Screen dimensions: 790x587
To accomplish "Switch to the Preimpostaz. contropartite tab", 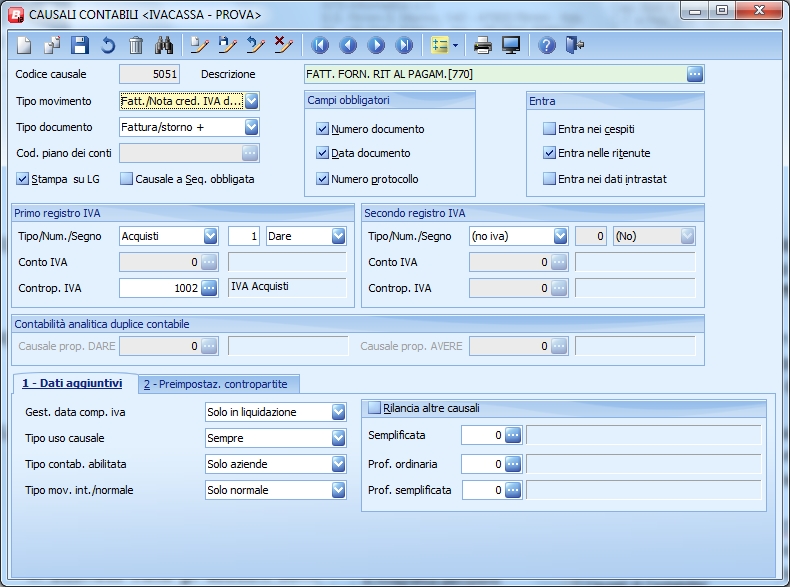I will pyautogui.click(x=220, y=384).
